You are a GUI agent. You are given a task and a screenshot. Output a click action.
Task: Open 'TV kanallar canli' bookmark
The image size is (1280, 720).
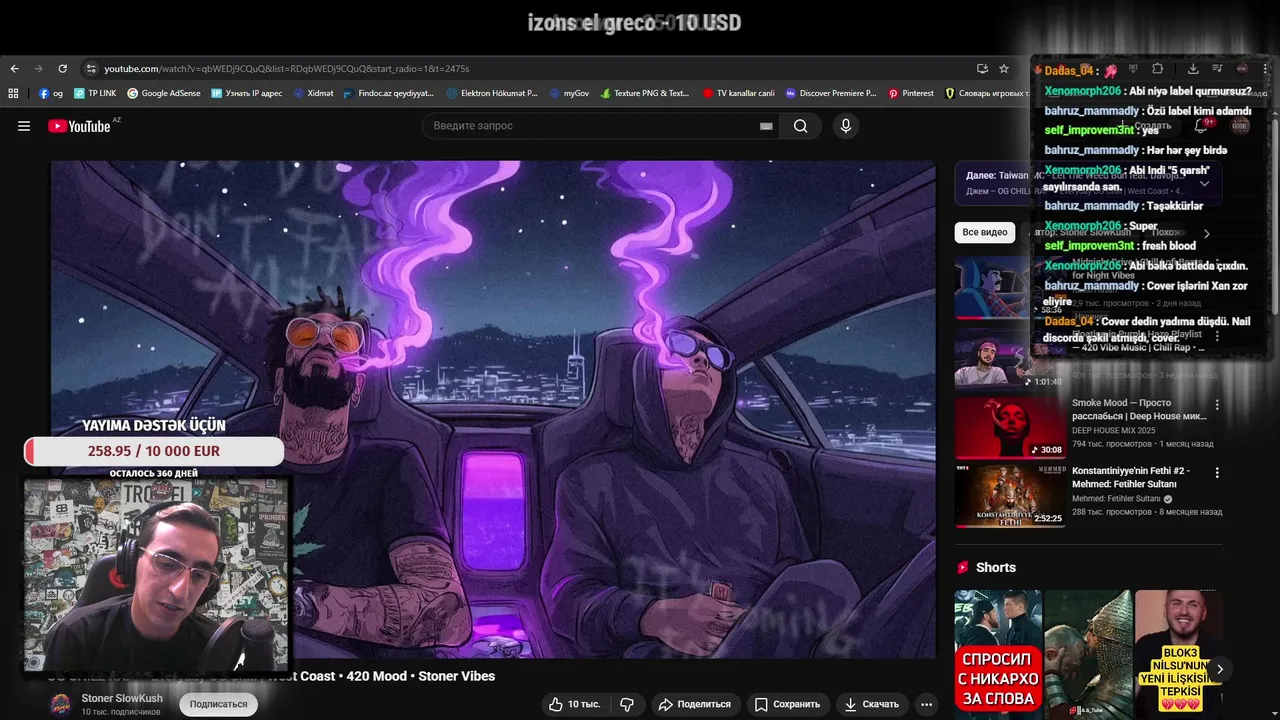click(x=738, y=93)
